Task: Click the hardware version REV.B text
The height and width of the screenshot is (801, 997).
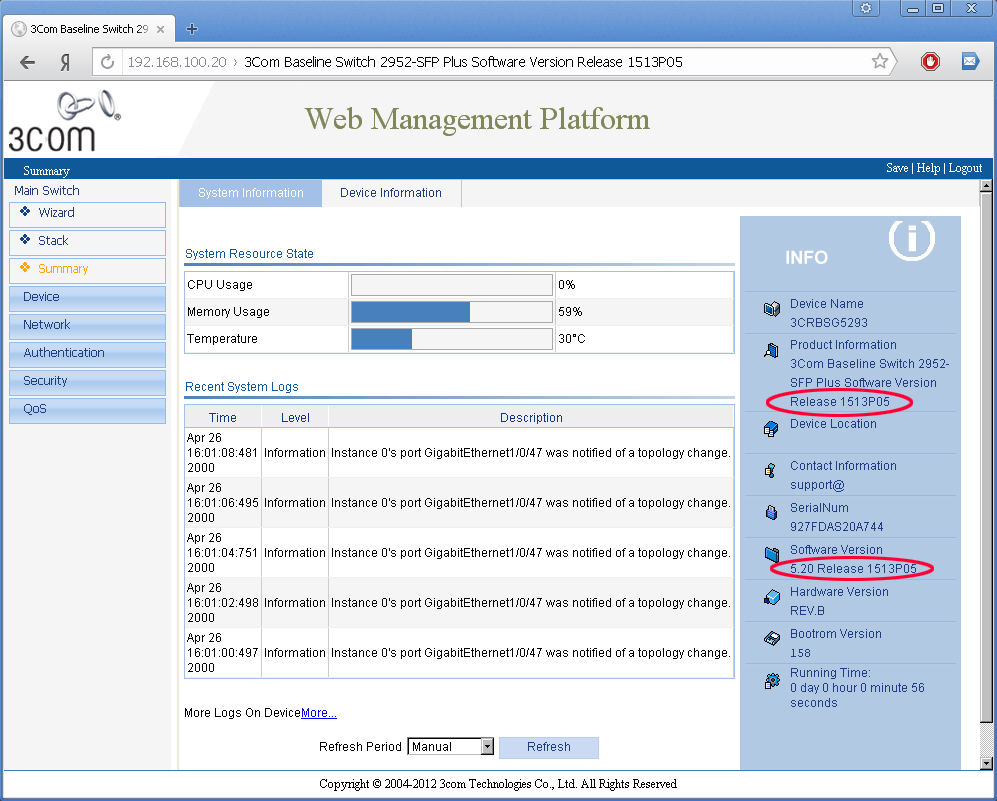Action: click(808, 611)
